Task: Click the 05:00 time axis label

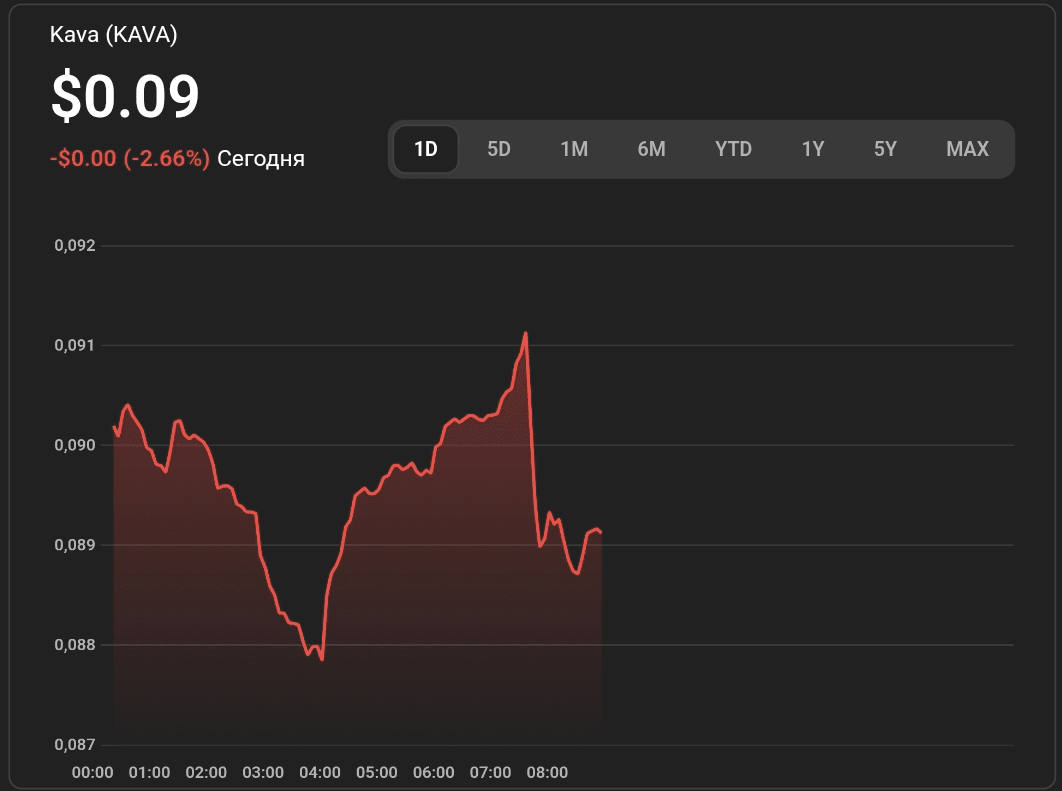Action: [x=377, y=772]
